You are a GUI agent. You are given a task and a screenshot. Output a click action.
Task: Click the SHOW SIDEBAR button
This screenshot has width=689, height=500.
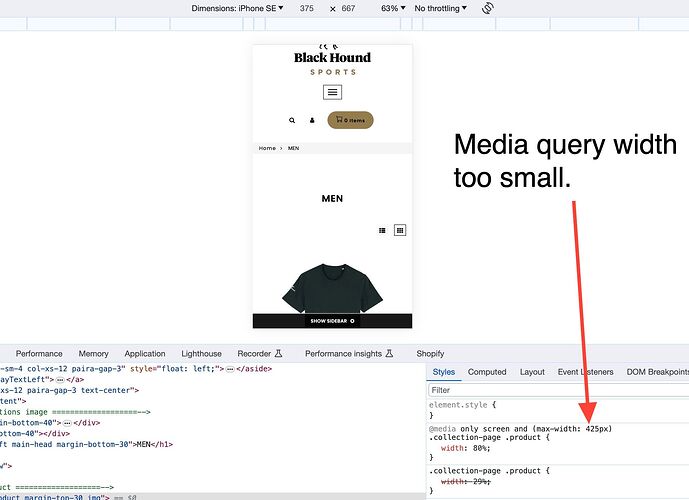pyautogui.click(x=332, y=321)
